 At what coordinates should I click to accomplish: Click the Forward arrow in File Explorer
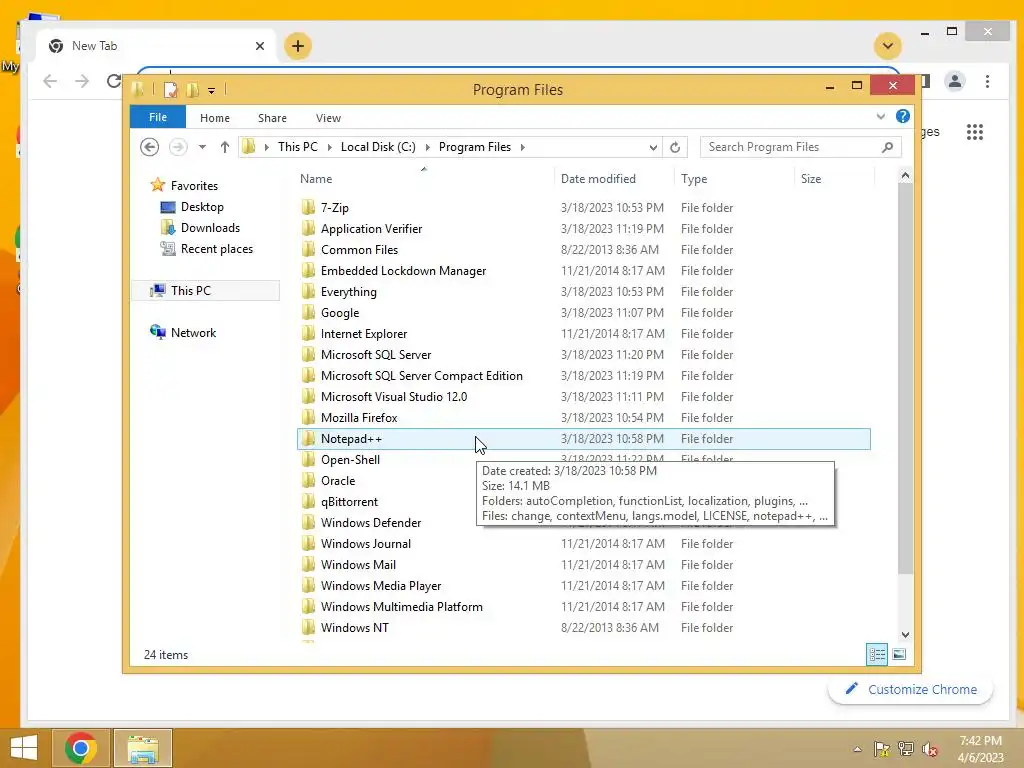point(178,147)
